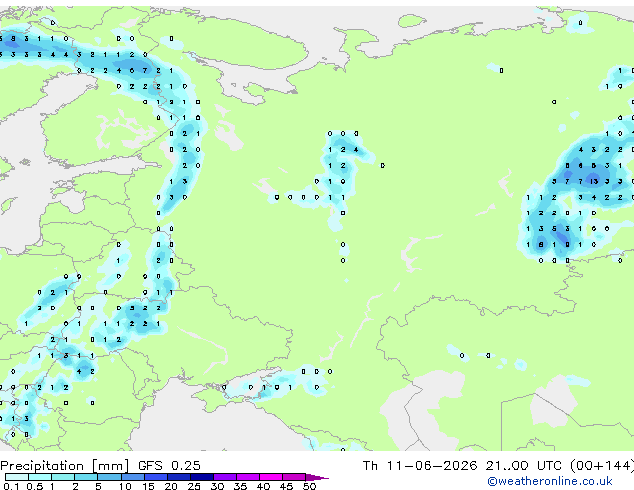Click the "GFS 0.25" model label
Viewport: 634px width, 490px height.
(x=169, y=466)
